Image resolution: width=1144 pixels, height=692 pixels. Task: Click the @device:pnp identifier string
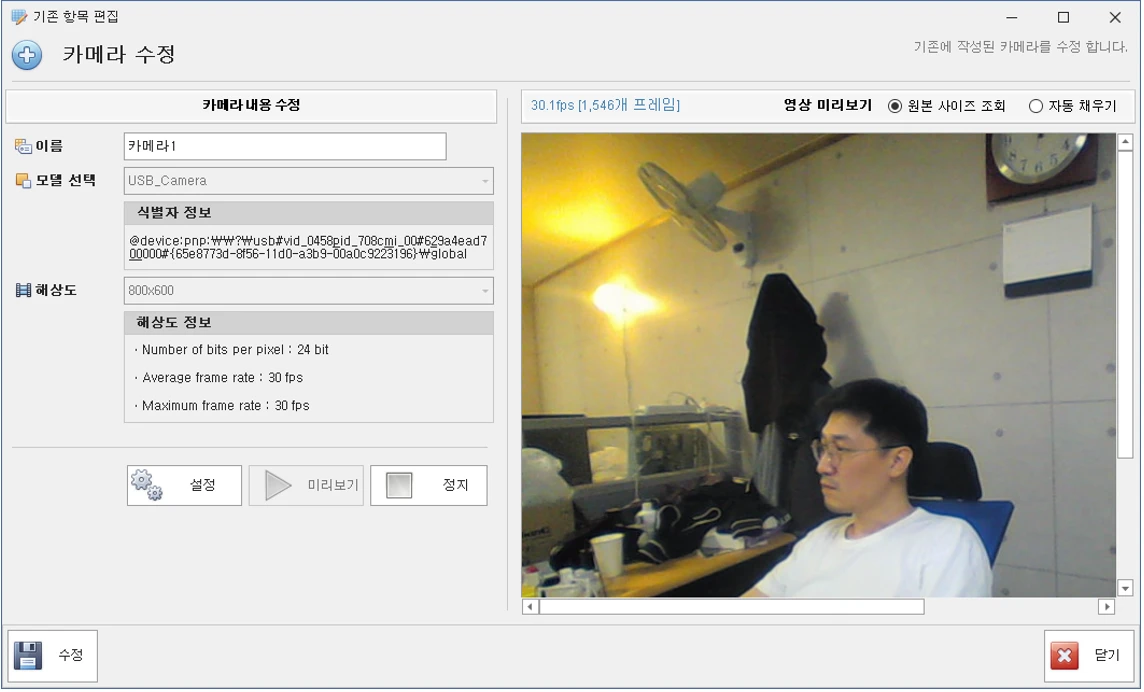tap(308, 247)
